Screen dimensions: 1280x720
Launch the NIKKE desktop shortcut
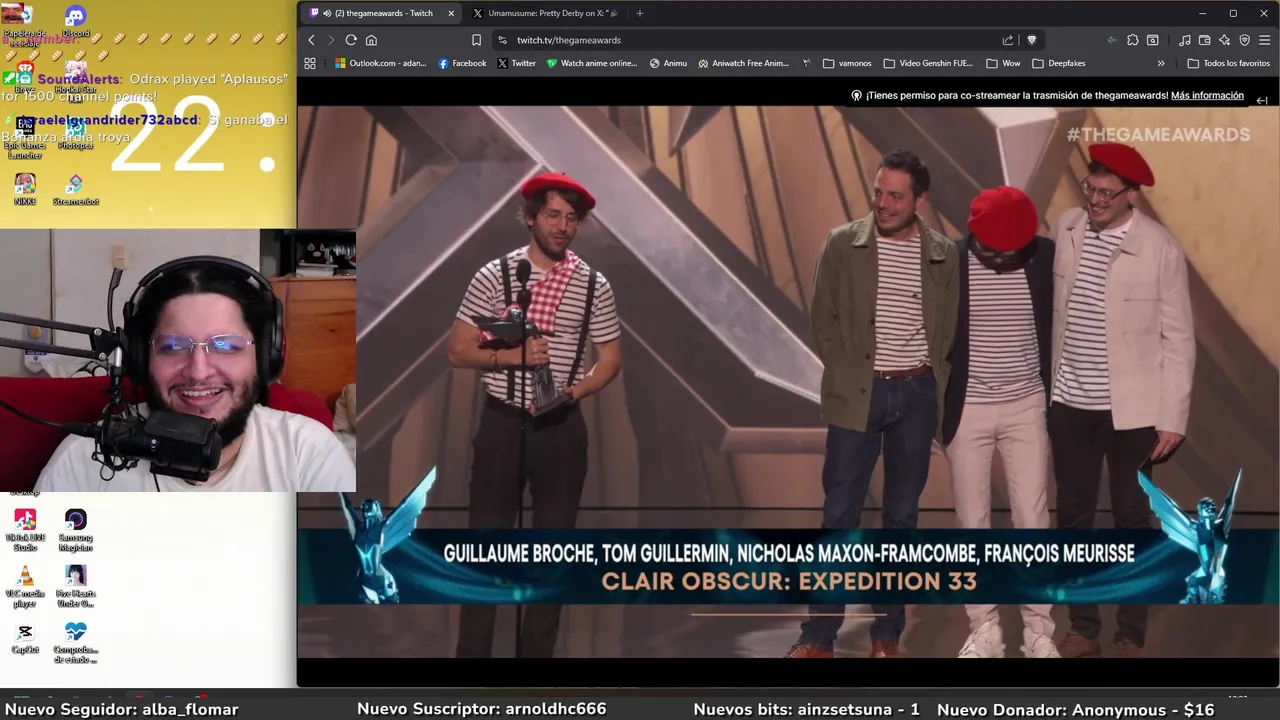click(24, 189)
